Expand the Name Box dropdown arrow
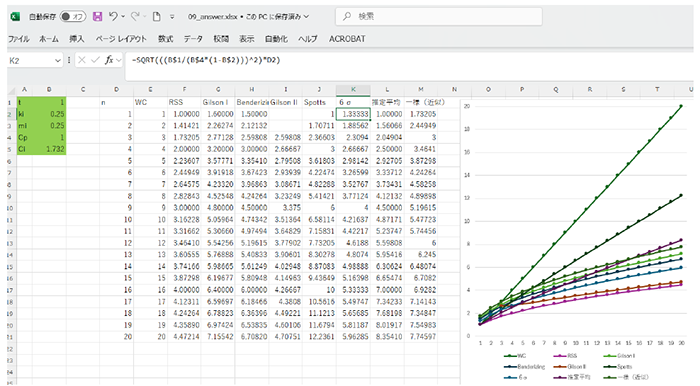 click(58, 60)
